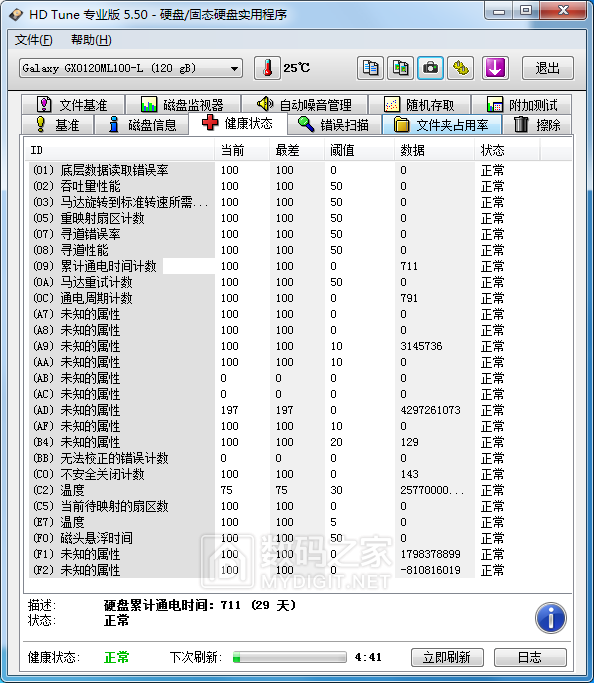Switch to the 擦除 tab
This screenshot has height=683, width=594.
pos(537,125)
